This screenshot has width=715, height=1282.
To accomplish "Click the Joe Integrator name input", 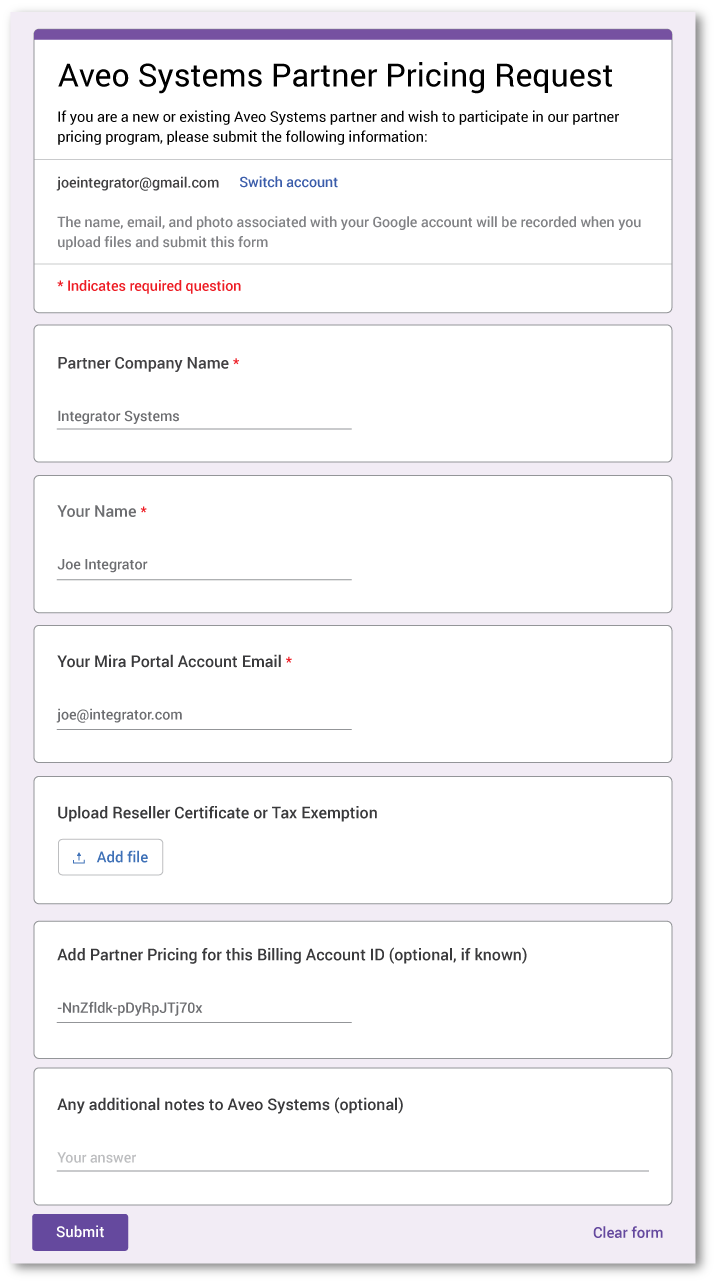I will (204, 565).
